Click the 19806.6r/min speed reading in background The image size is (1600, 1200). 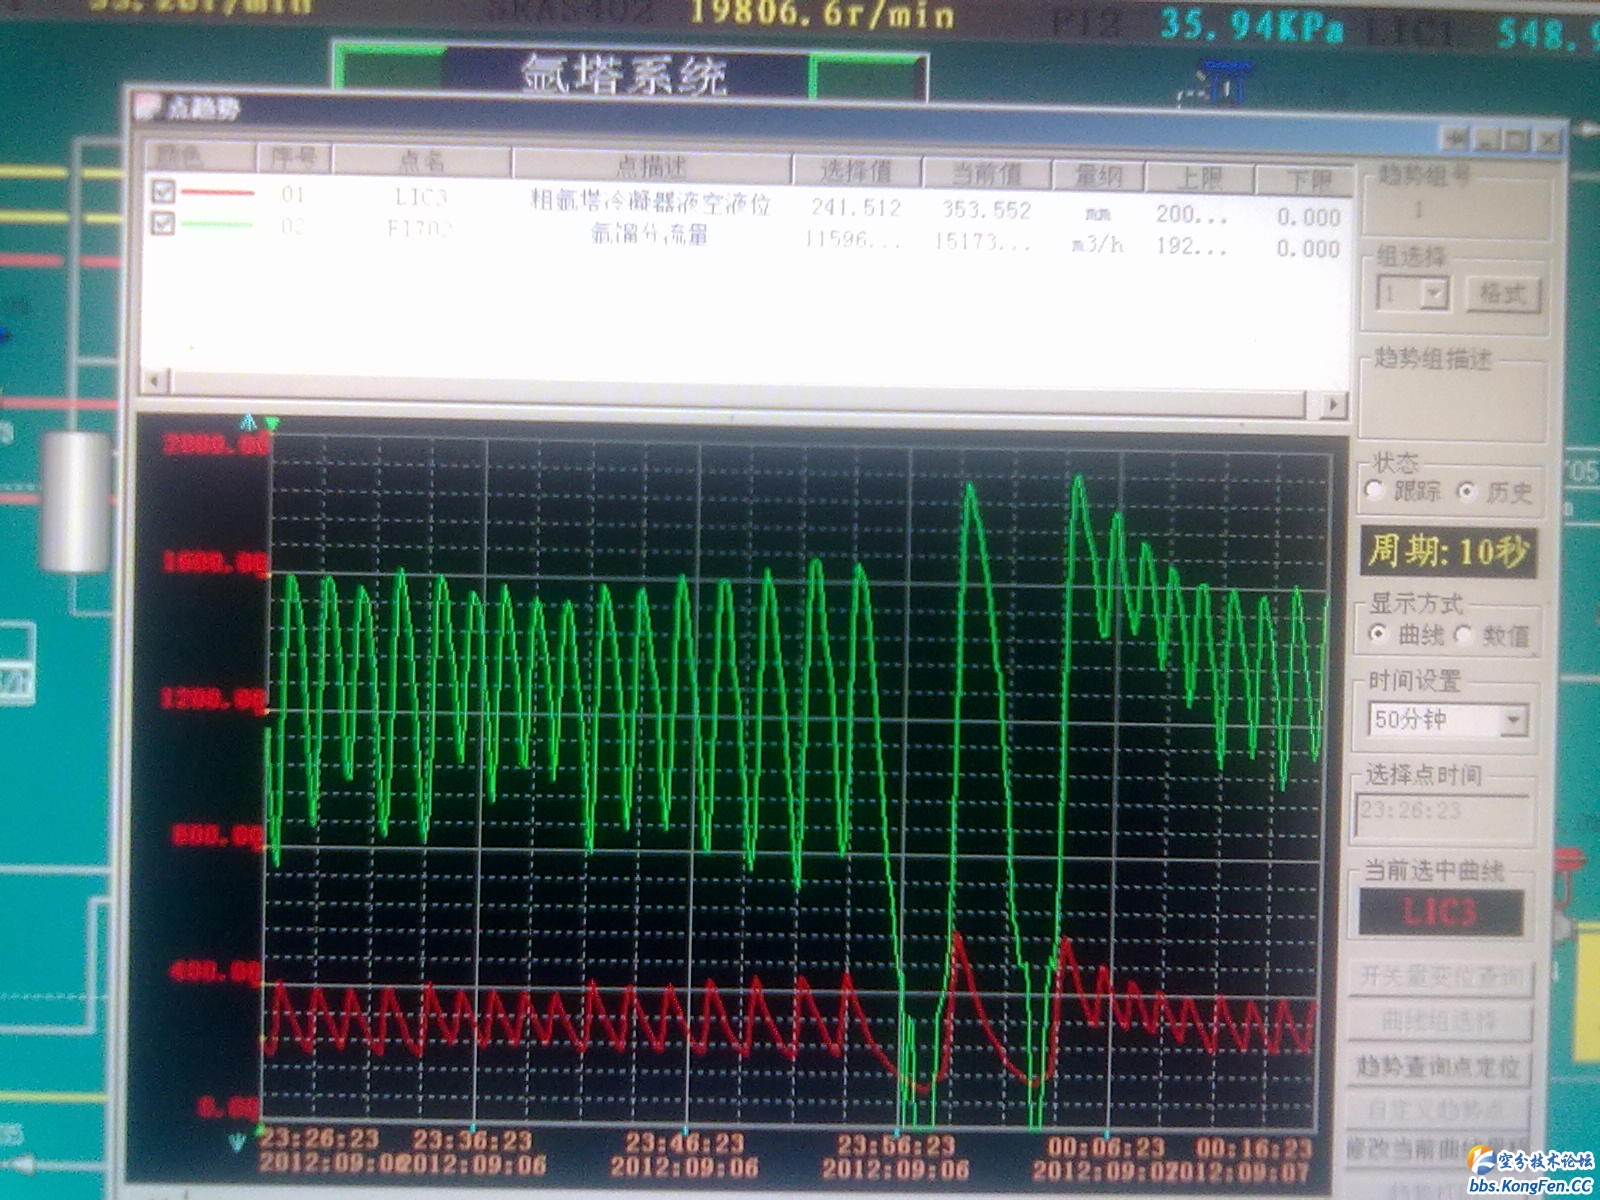821,14
